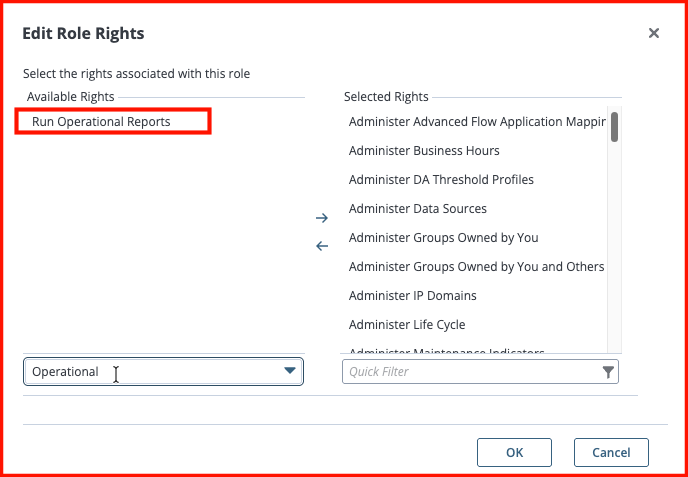
Task: Open the Operational dropdown arrow
Action: coord(290,371)
